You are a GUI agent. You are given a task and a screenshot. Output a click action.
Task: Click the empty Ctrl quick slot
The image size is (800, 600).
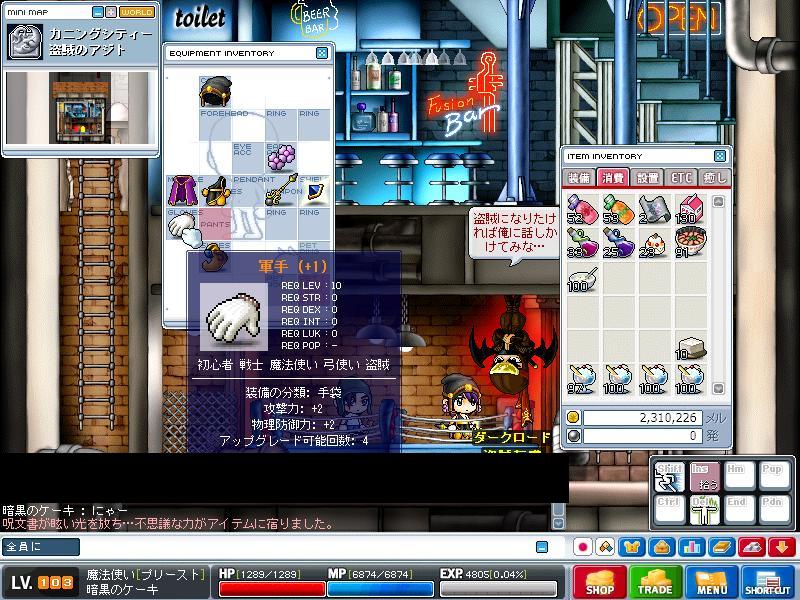tap(669, 510)
